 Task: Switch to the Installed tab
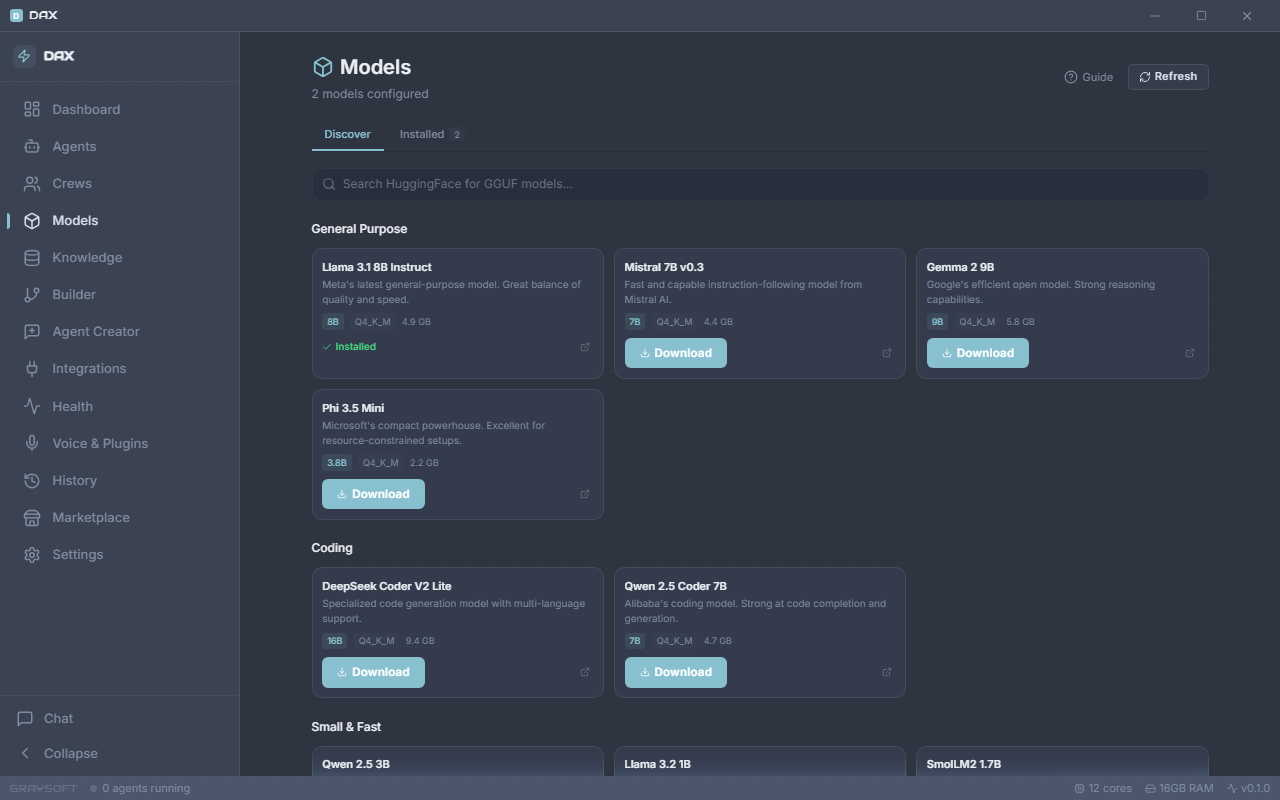point(432,134)
